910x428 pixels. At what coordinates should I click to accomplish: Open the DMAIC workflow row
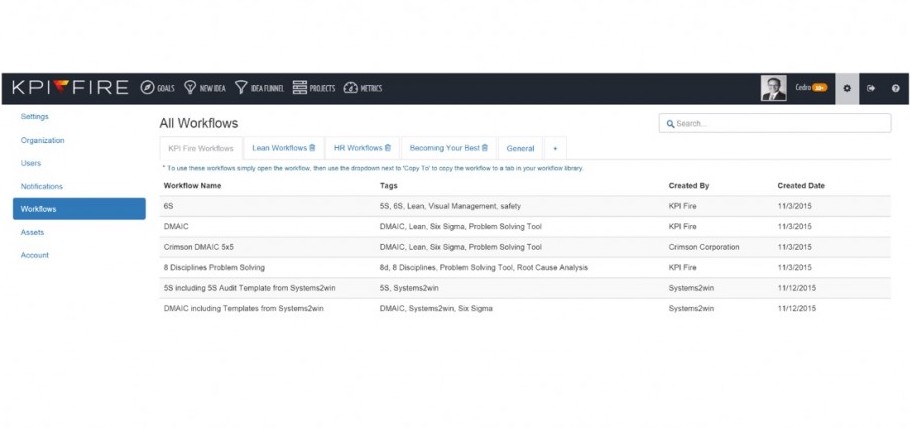pos(525,226)
